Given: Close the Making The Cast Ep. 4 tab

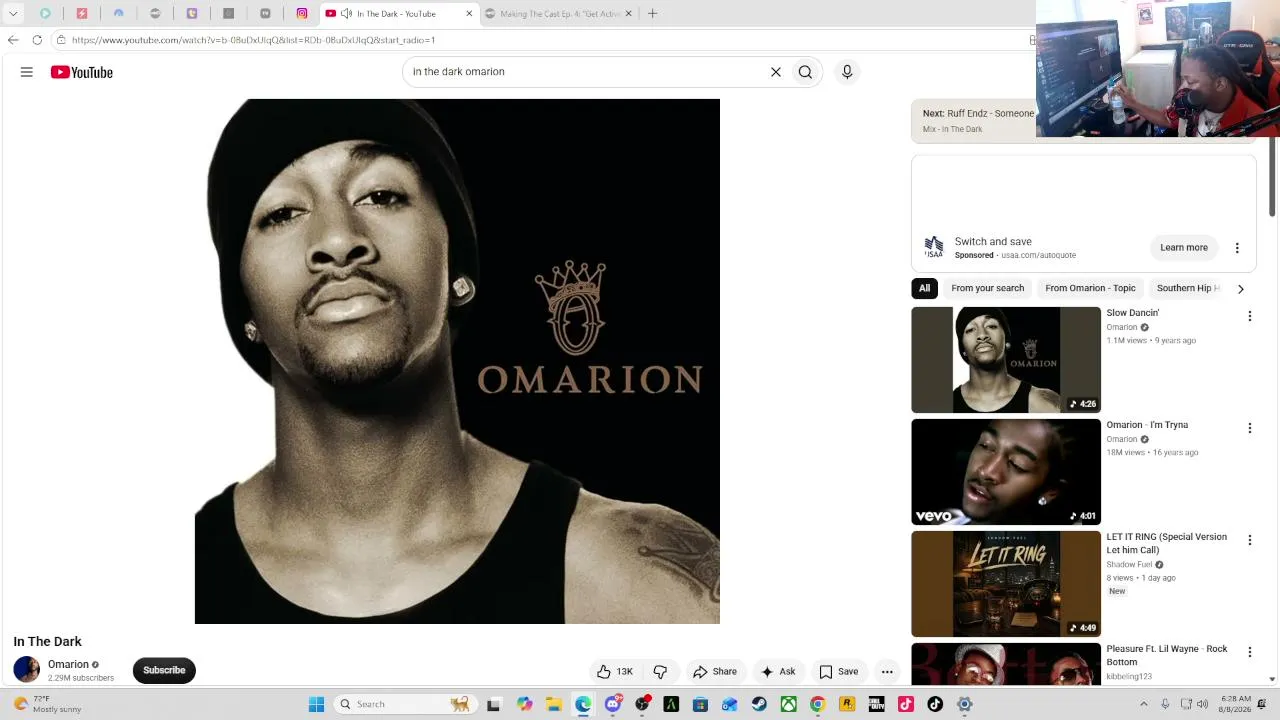Looking at the screenshot, I should click(629, 14).
